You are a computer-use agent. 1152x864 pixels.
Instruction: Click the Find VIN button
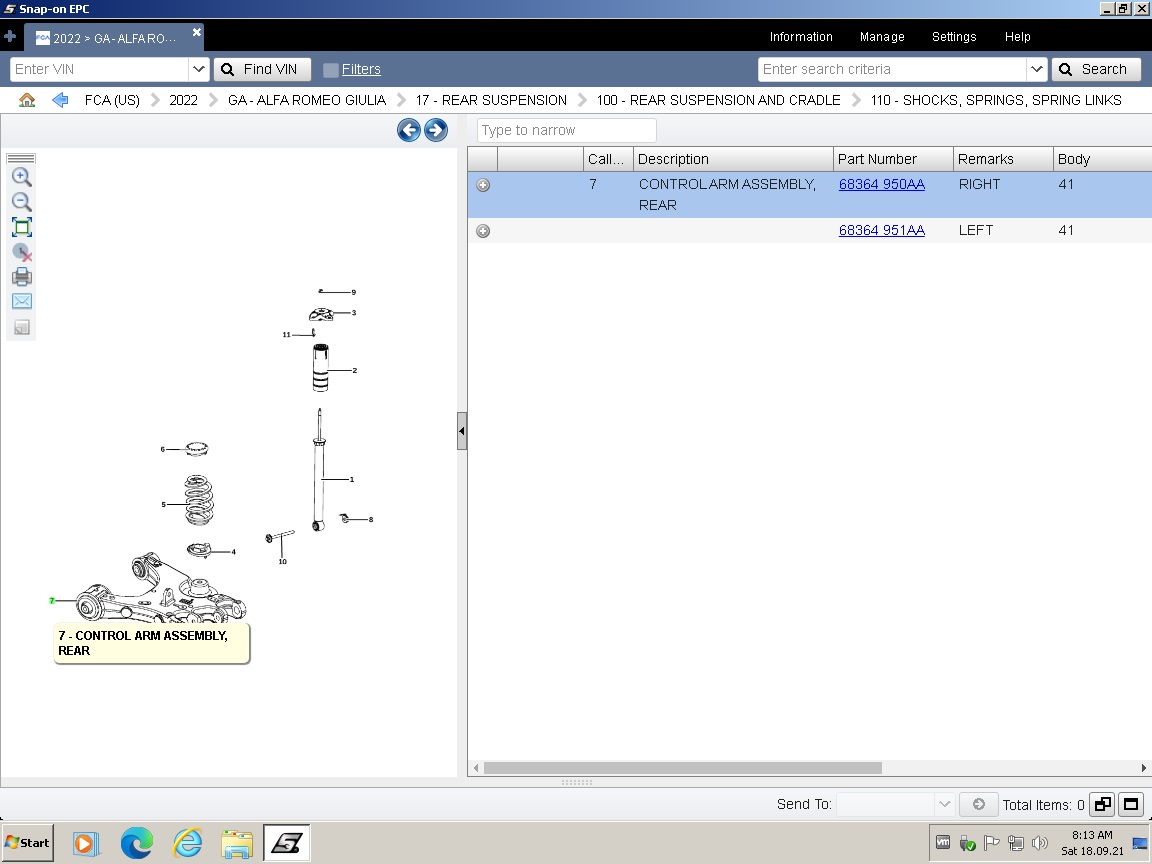click(262, 69)
